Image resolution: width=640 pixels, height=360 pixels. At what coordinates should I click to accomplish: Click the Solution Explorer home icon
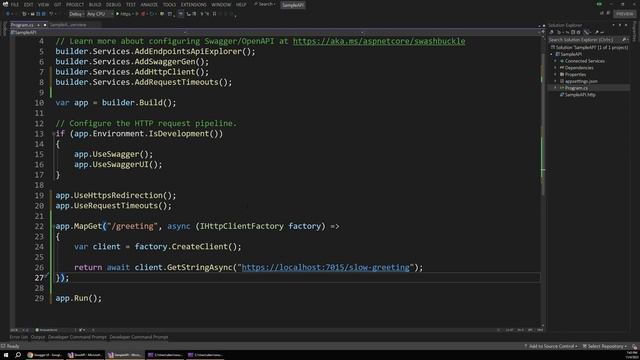(x=551, y=32)
